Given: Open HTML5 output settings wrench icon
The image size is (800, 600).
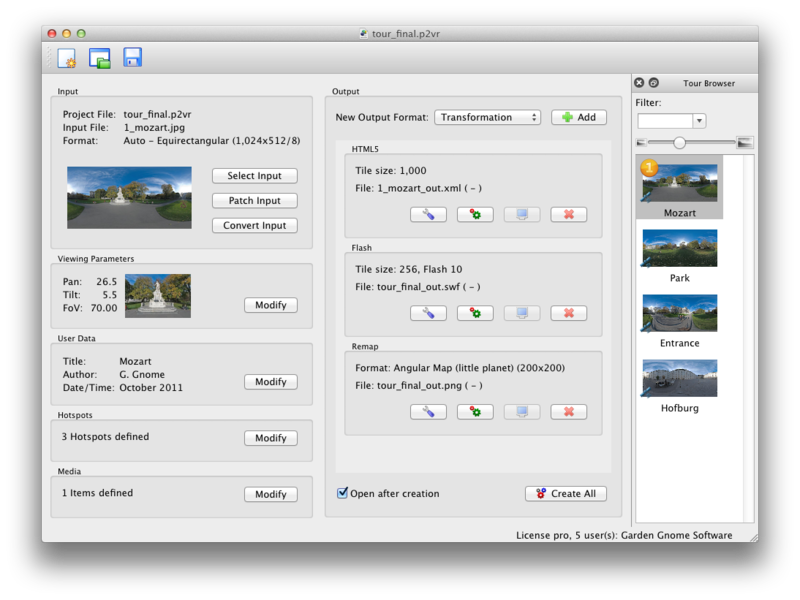Looking at the screenshot, I should tap(428, 215).
